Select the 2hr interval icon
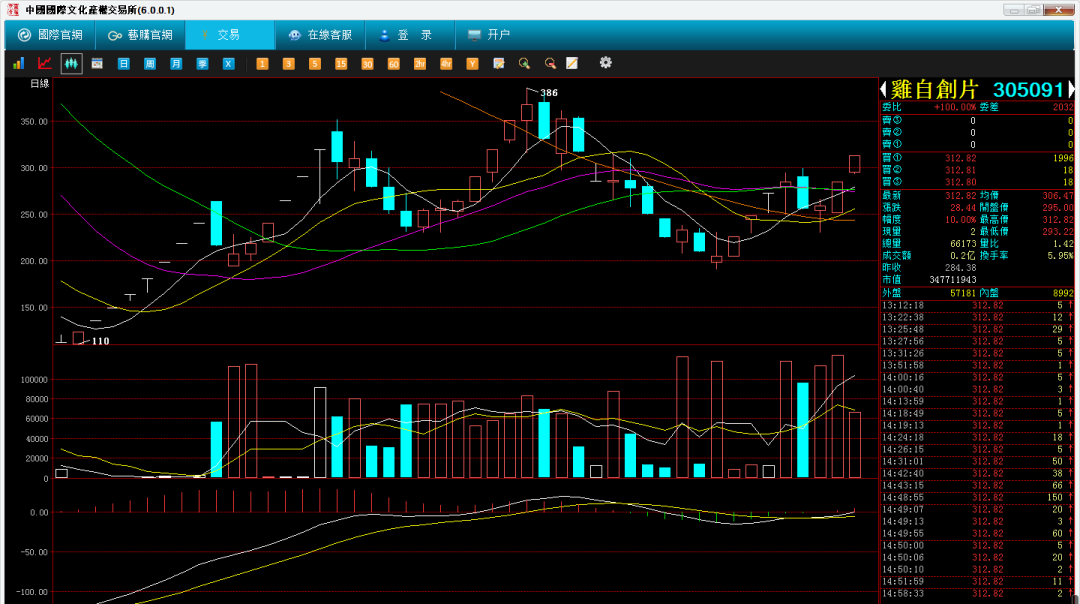The height and width of the screenshot is (604, 1080). tap(419, 63)
